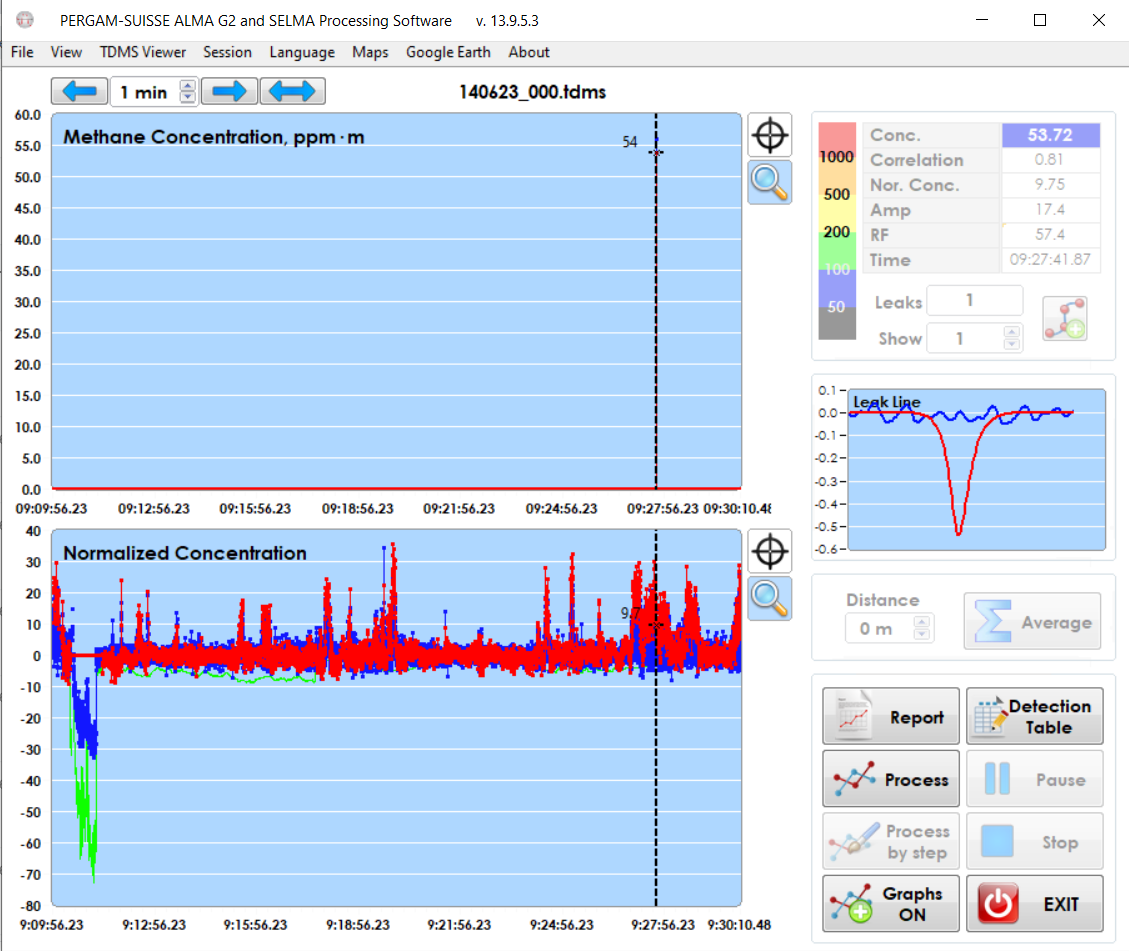The image size is (1129, 951).
Task: Open the TDMS Viewer menu
Action: tap(142, 52)
